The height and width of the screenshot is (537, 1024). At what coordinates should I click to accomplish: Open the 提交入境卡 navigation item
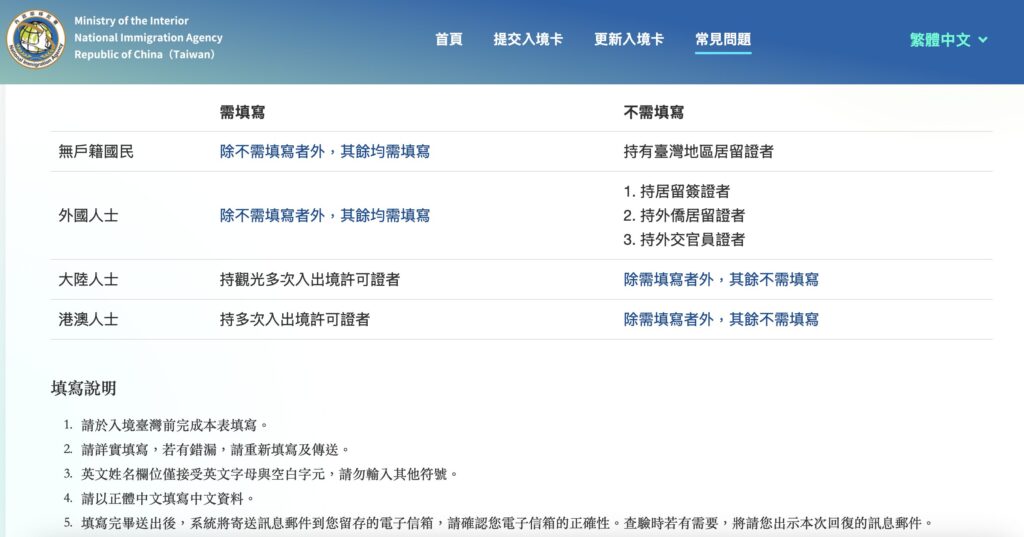pyautogui.click(x=528, y=39)
